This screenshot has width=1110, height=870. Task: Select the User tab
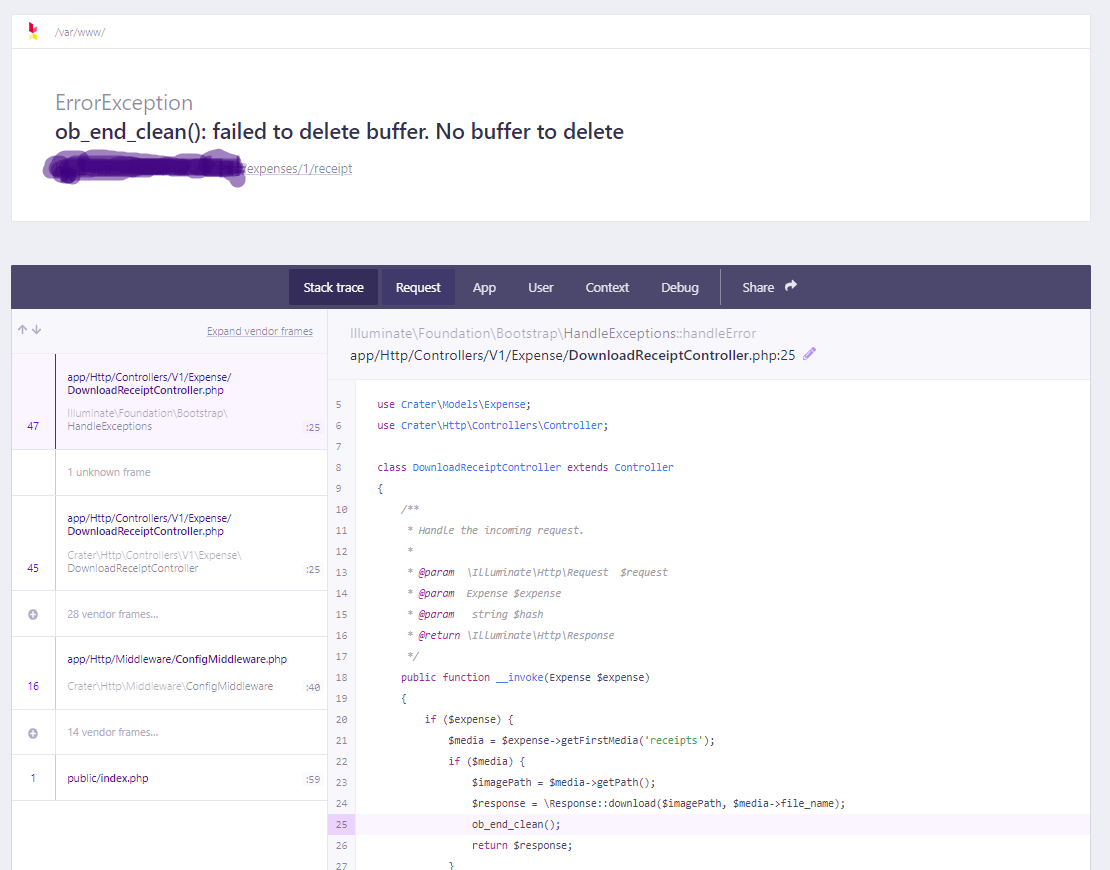(x=540, y=287)
